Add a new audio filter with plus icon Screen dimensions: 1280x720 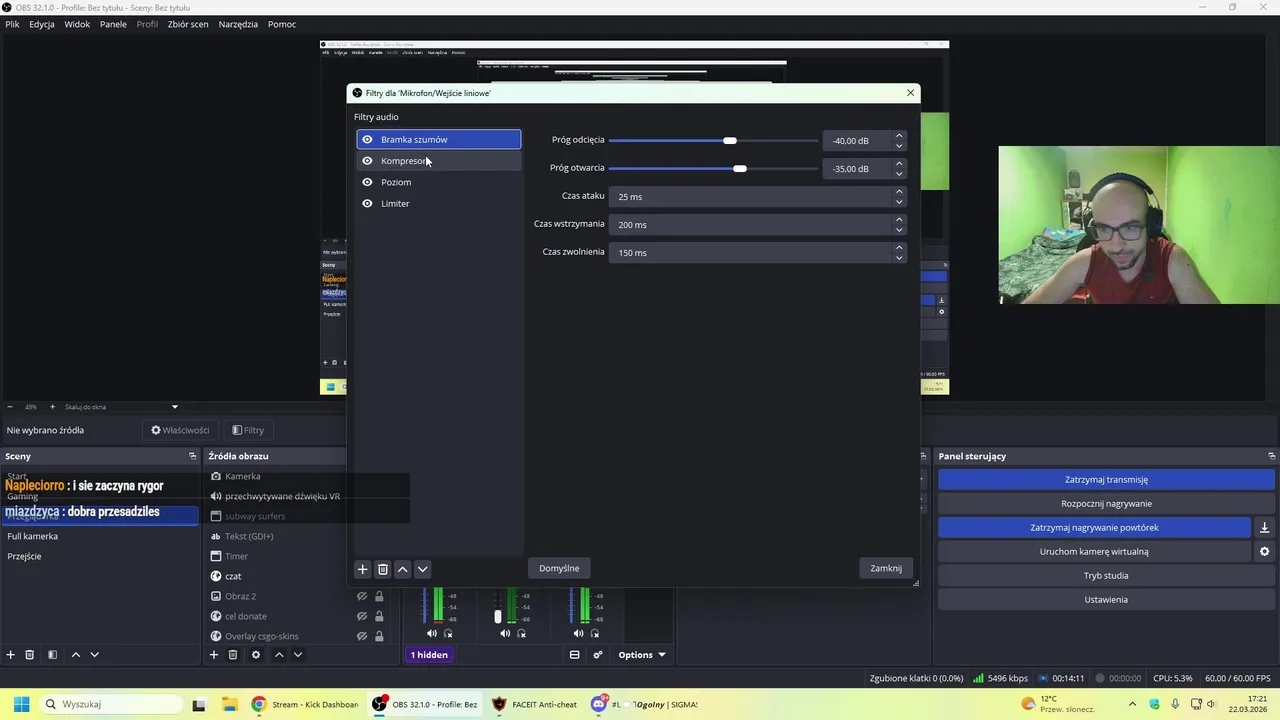click(363, 569)
